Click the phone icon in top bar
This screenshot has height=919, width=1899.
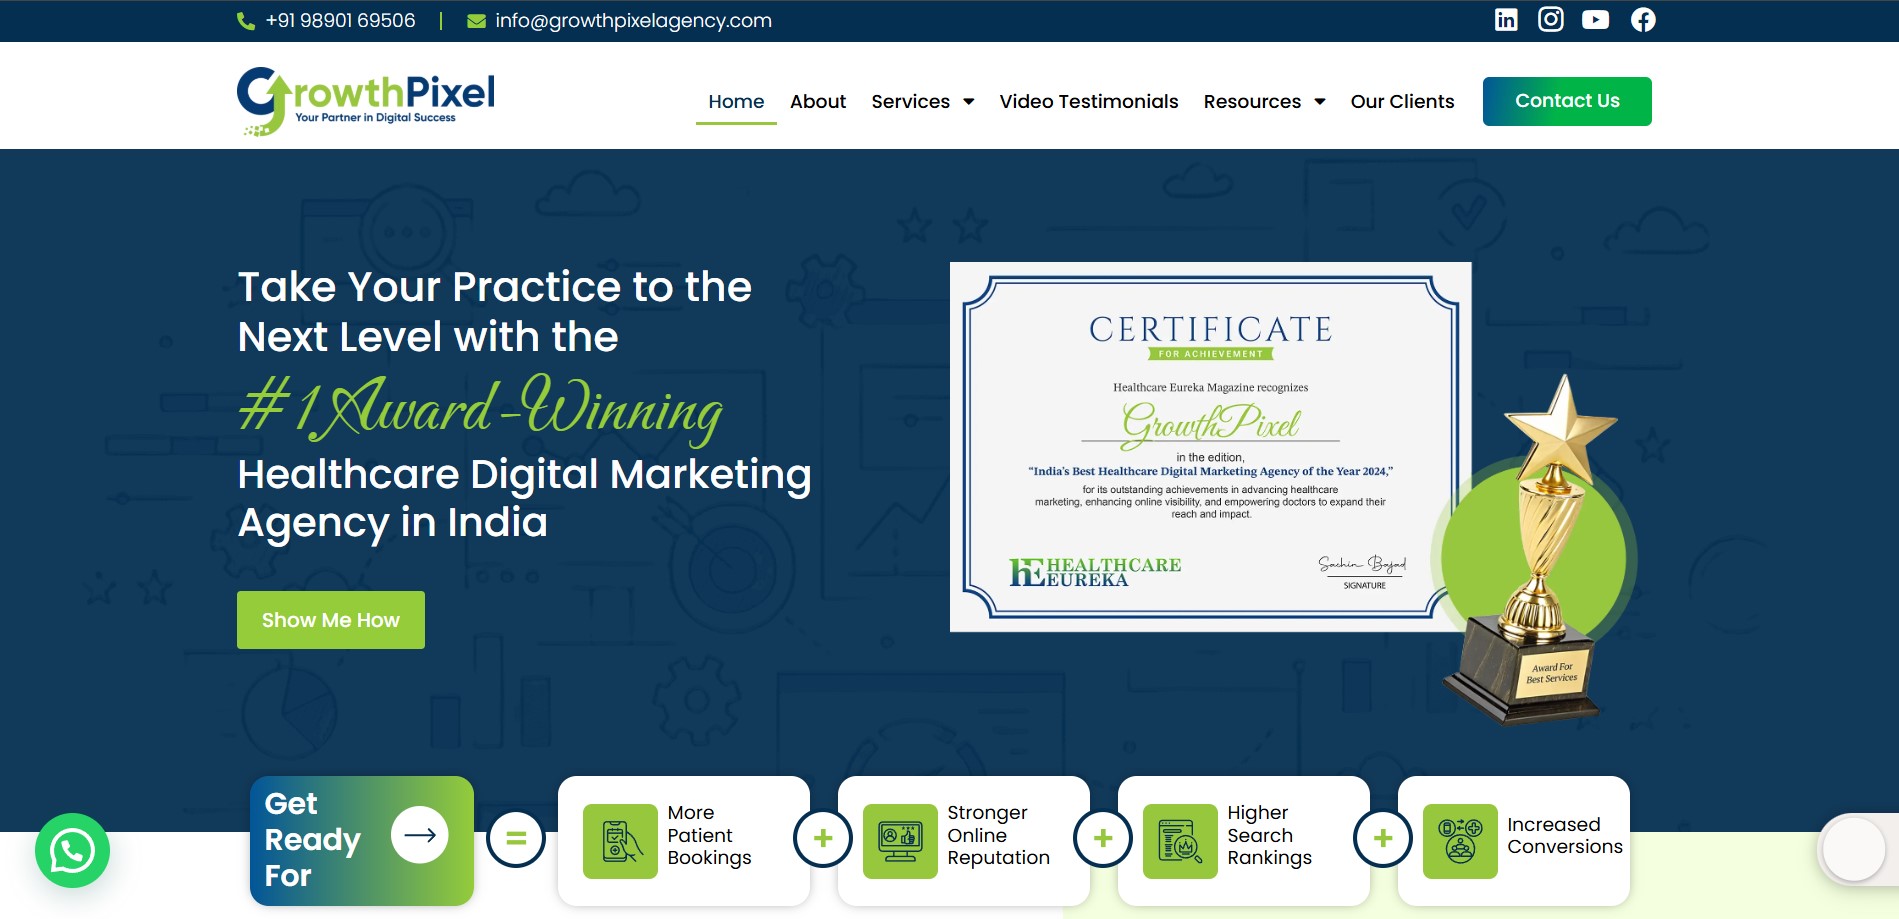246,21
